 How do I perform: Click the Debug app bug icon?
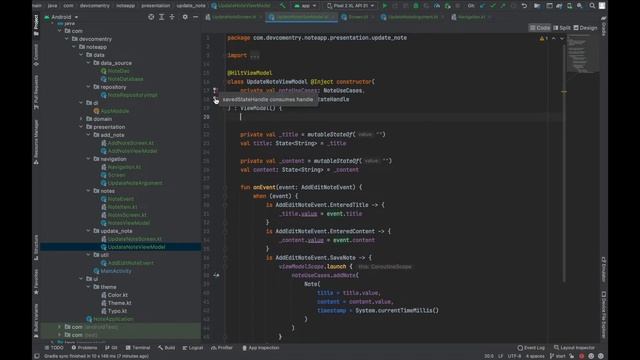[416, 6]
